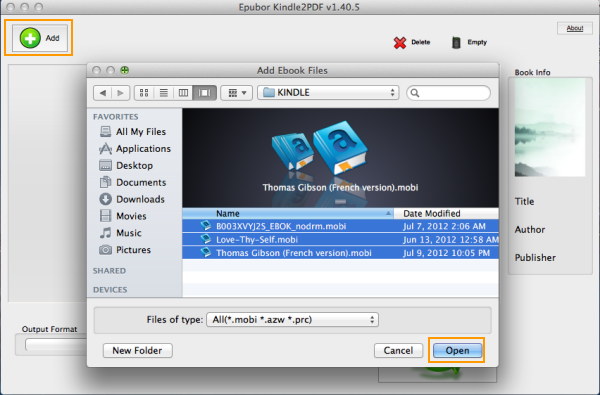The height and width of the screenshot is (395, 600).
Task: Click the Music note icon
Action: coord(105,233)
